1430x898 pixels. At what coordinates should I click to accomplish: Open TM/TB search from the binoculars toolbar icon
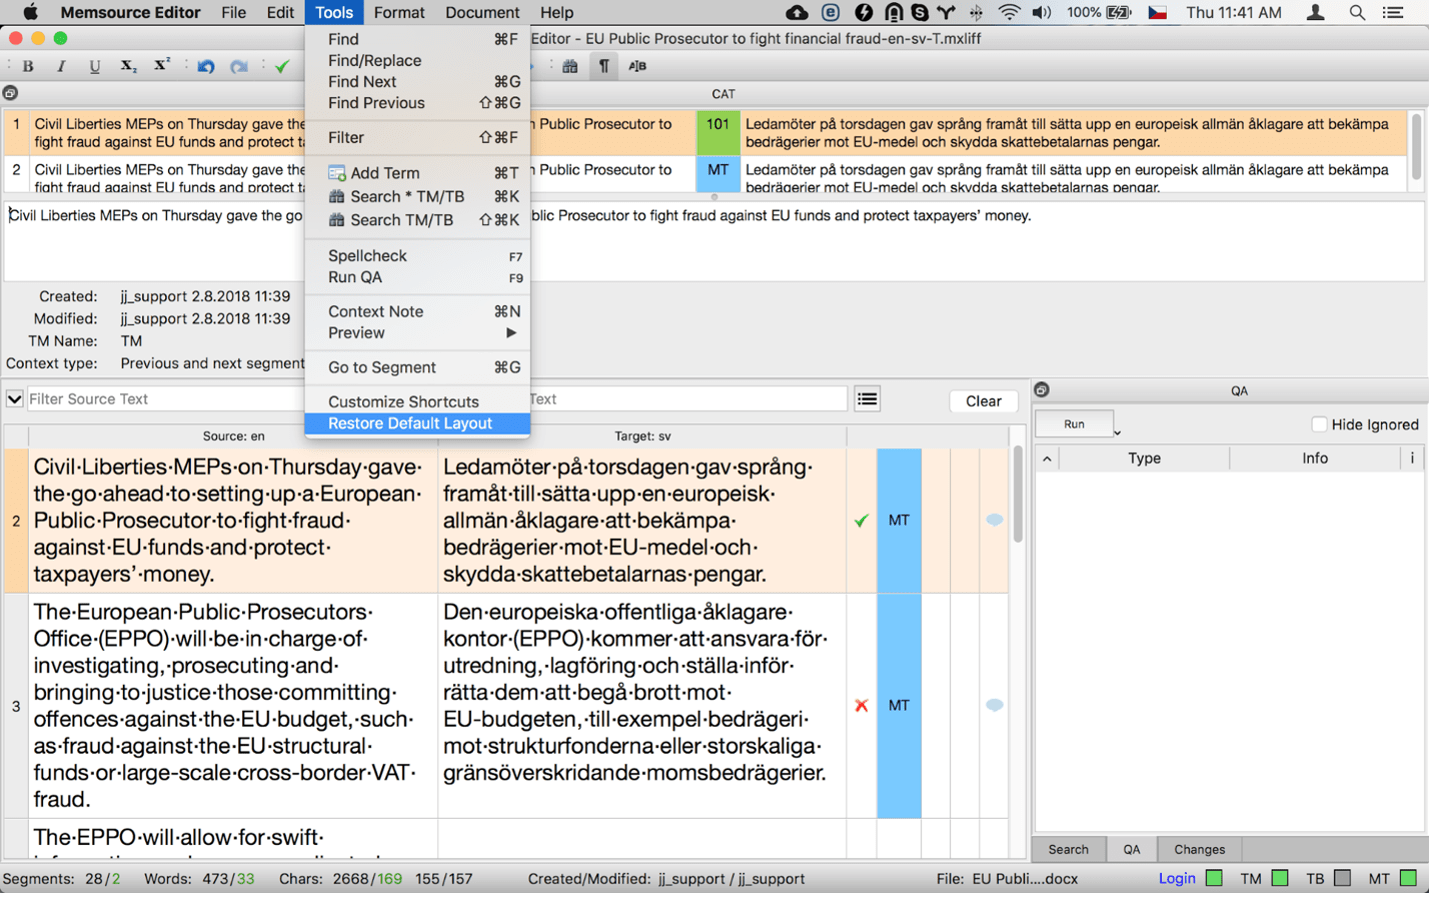click(570, 66)
